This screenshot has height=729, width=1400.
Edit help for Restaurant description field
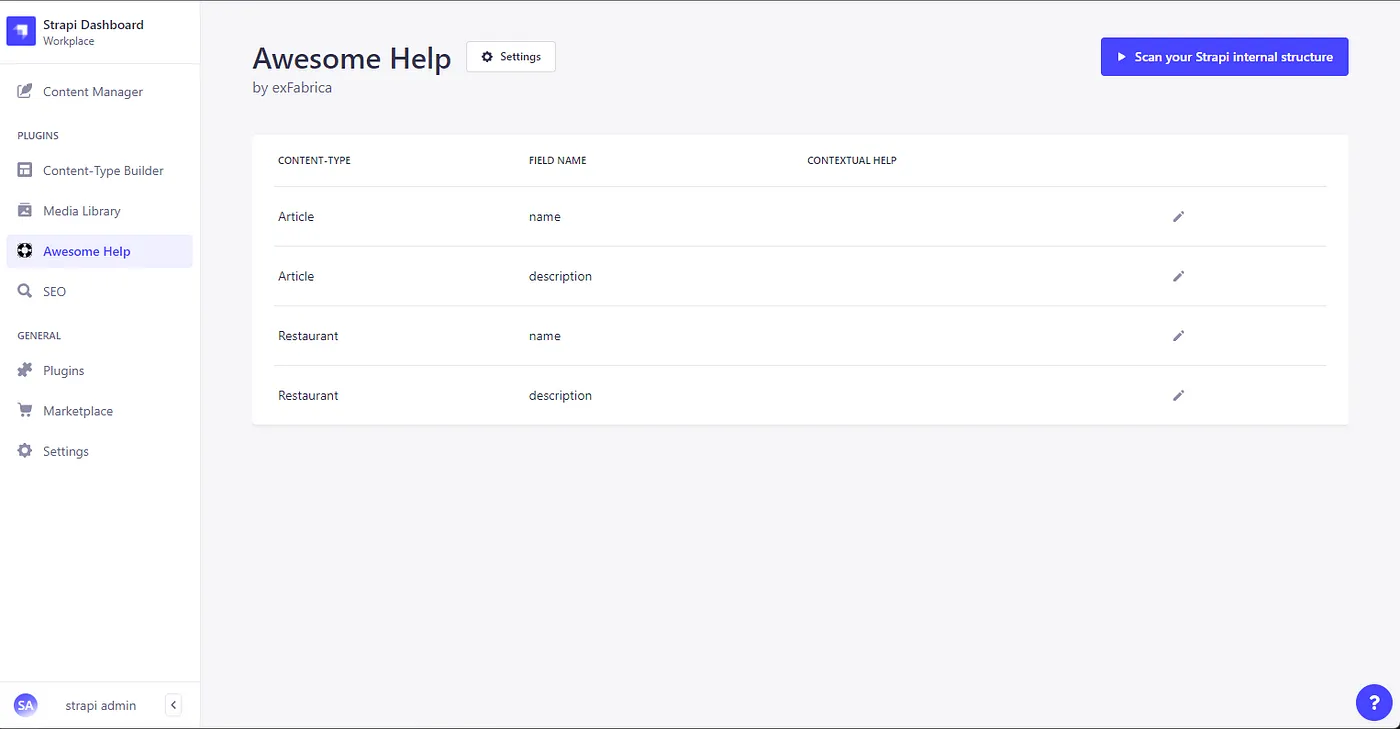(1178, 396)
